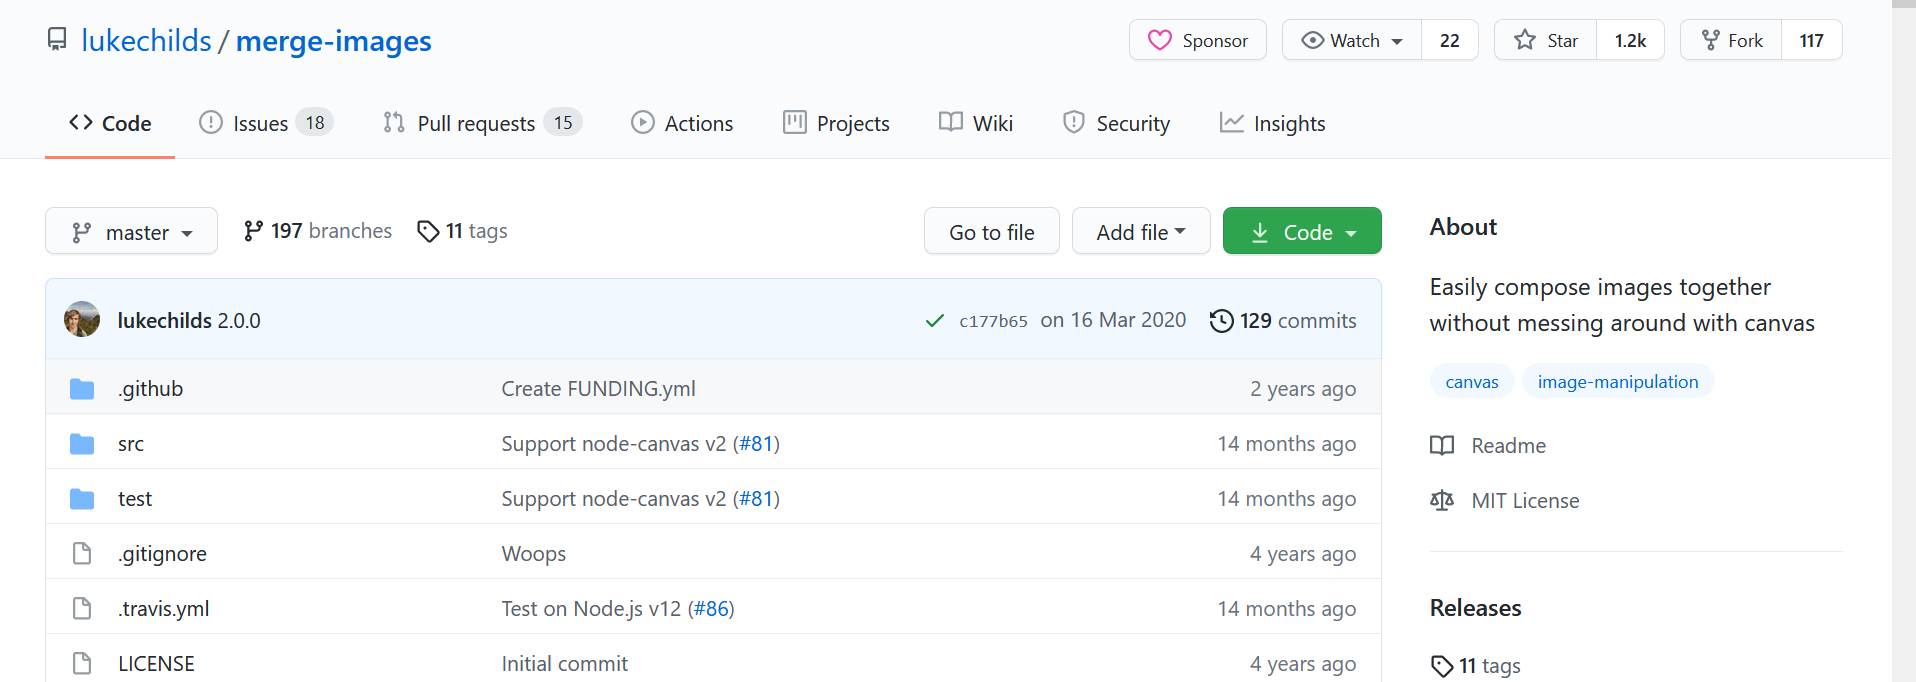Expand the Add file dropdown
This screenshot has width=1916, height=682.
coord(1141,231)
